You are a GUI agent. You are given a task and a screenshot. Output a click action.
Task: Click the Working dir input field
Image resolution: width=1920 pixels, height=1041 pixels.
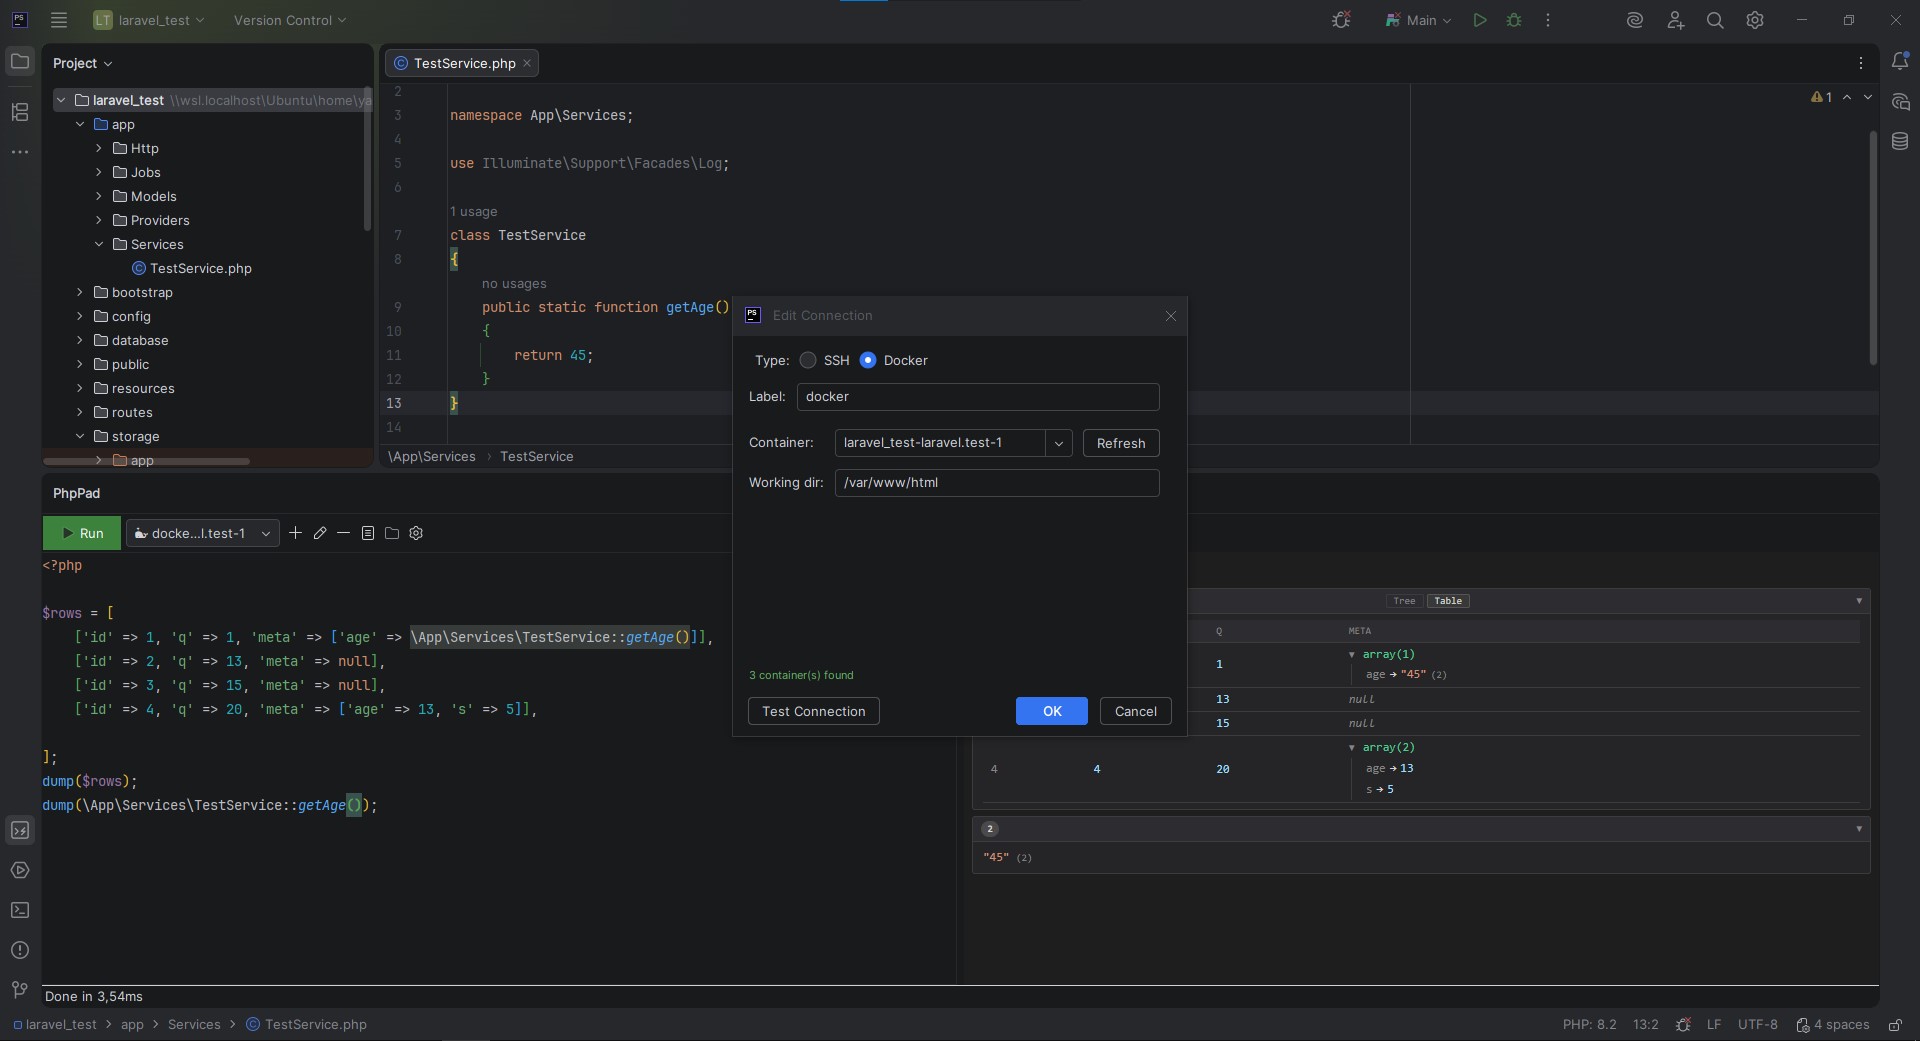(x=996, y=483)
